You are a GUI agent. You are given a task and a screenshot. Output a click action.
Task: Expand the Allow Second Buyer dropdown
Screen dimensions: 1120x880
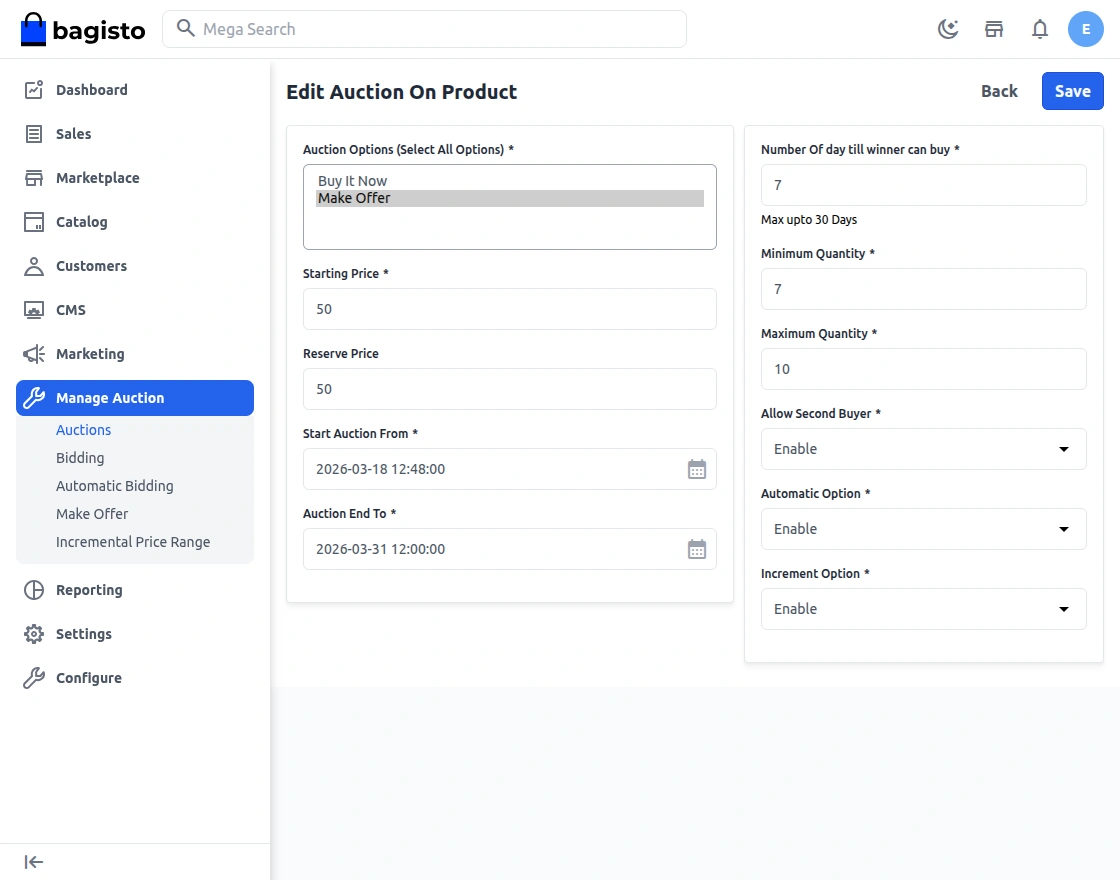point(923,449)
